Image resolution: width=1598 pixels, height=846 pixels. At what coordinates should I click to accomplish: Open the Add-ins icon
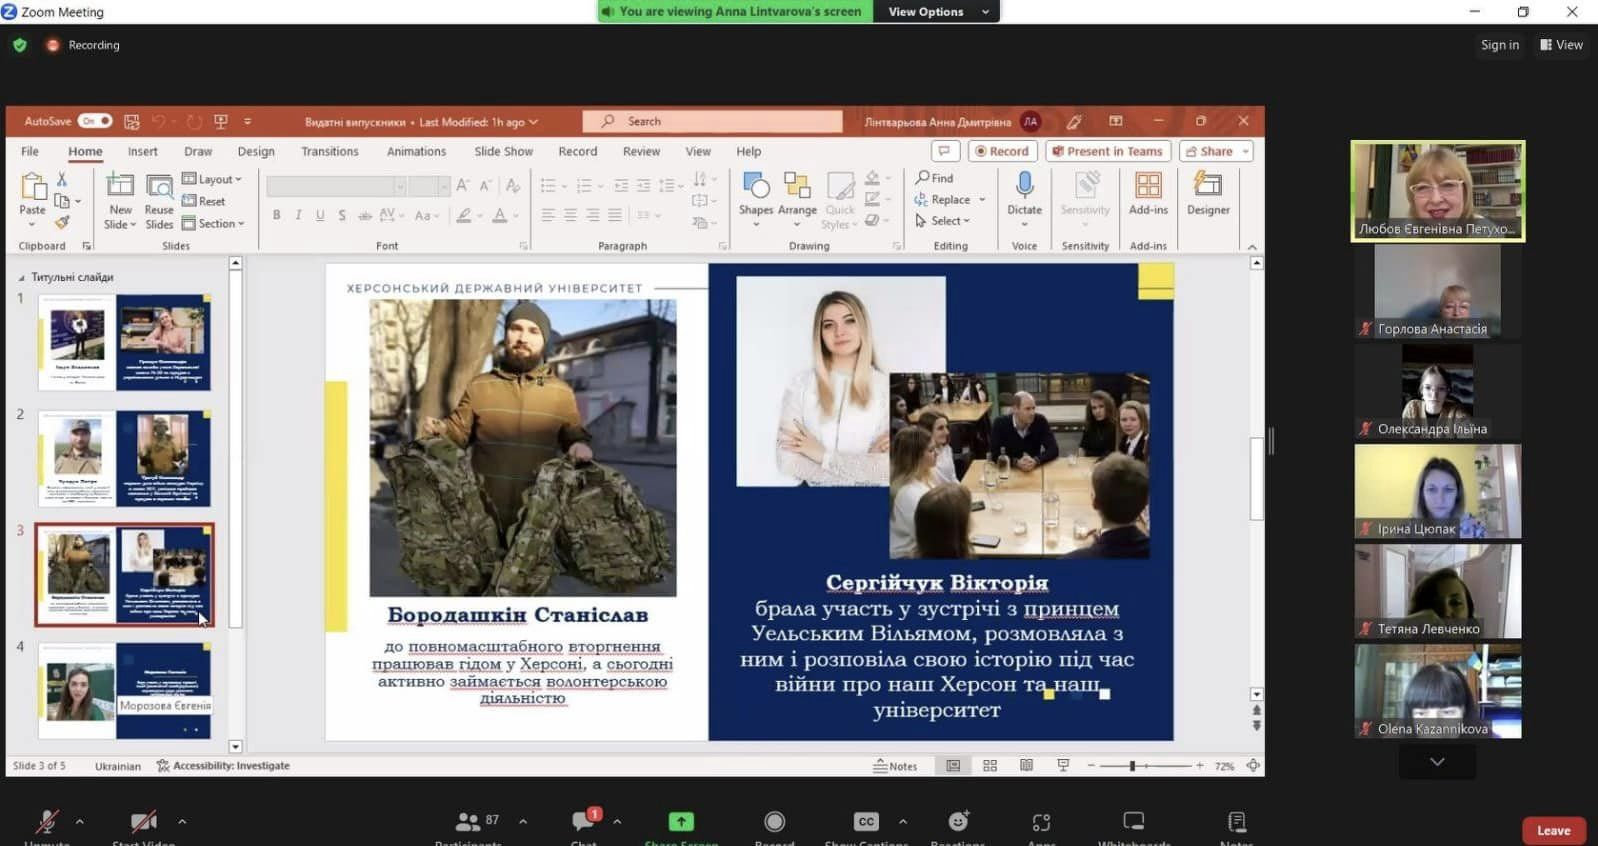click(1148, 185)
